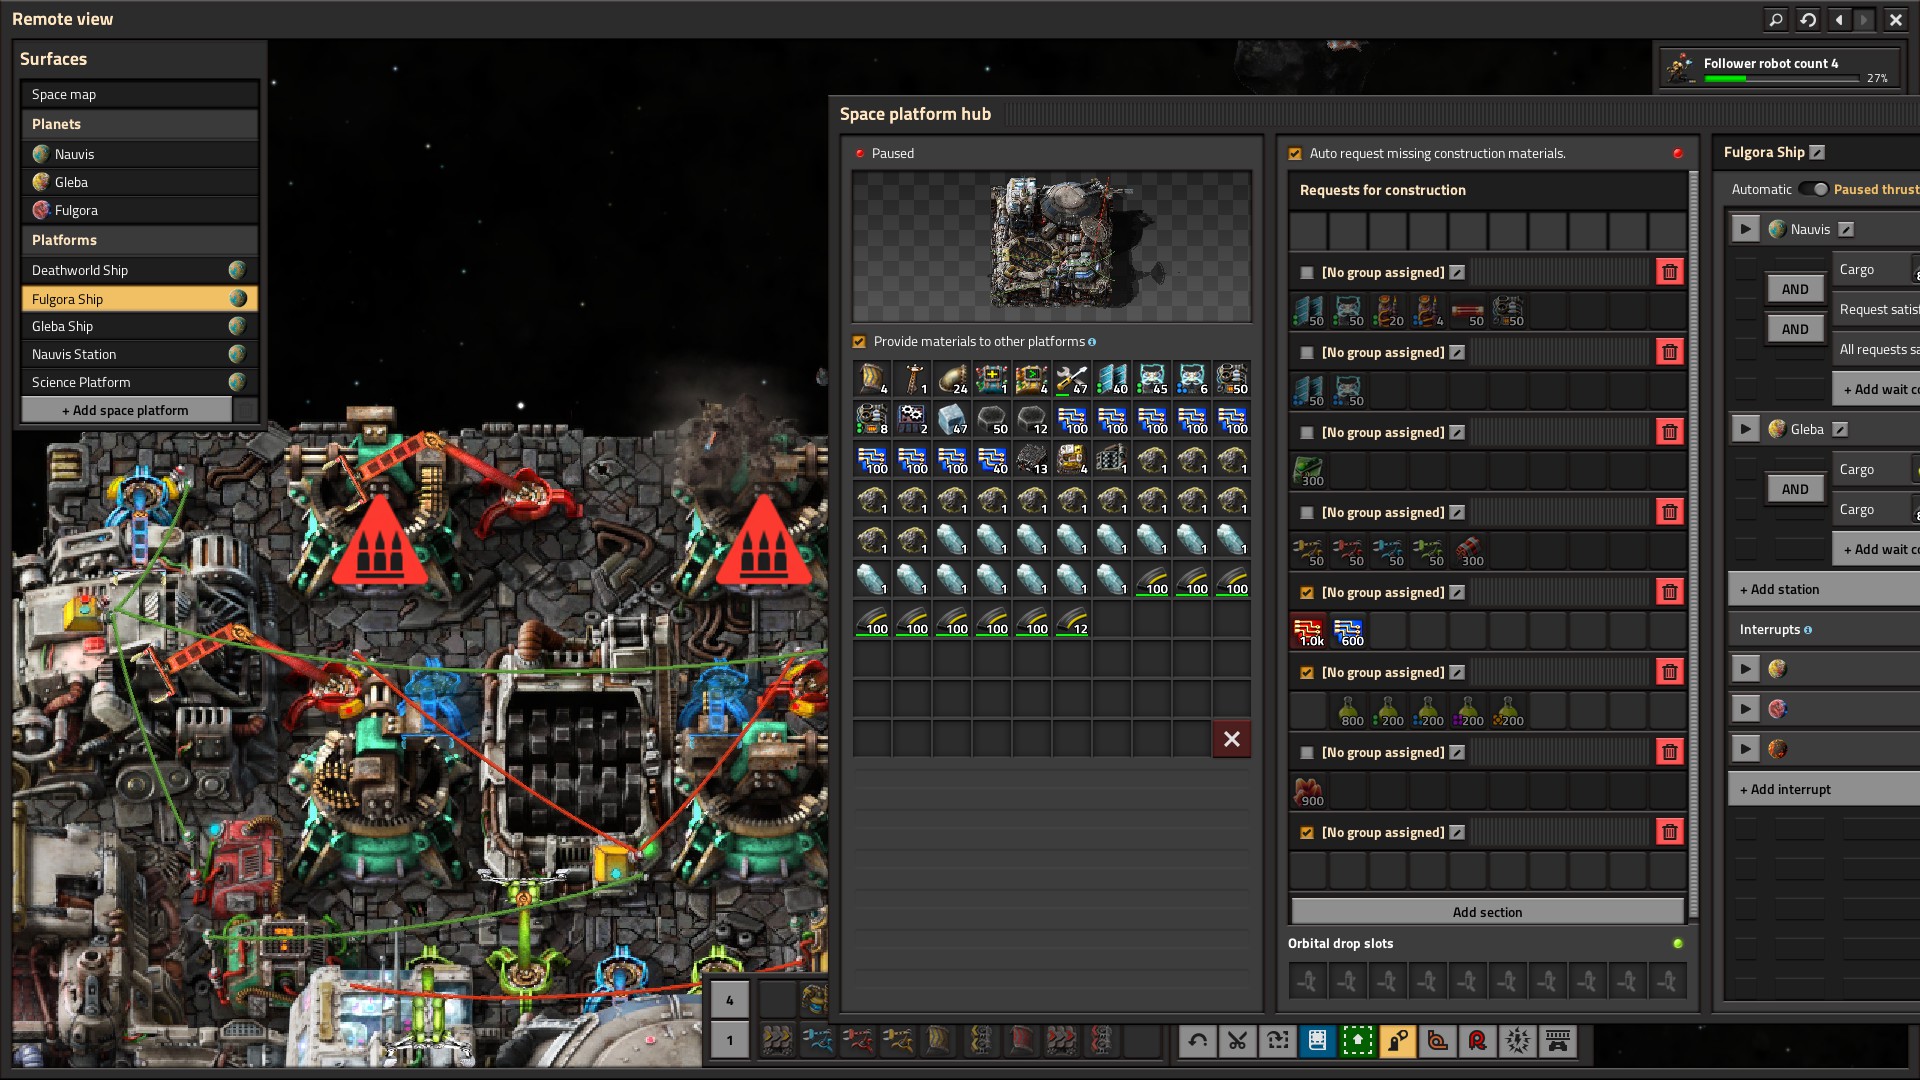This screenshot has height=1080, width=1920.
Task: Trigger the third interrupt's play arrow
Action: [1745, 749]
